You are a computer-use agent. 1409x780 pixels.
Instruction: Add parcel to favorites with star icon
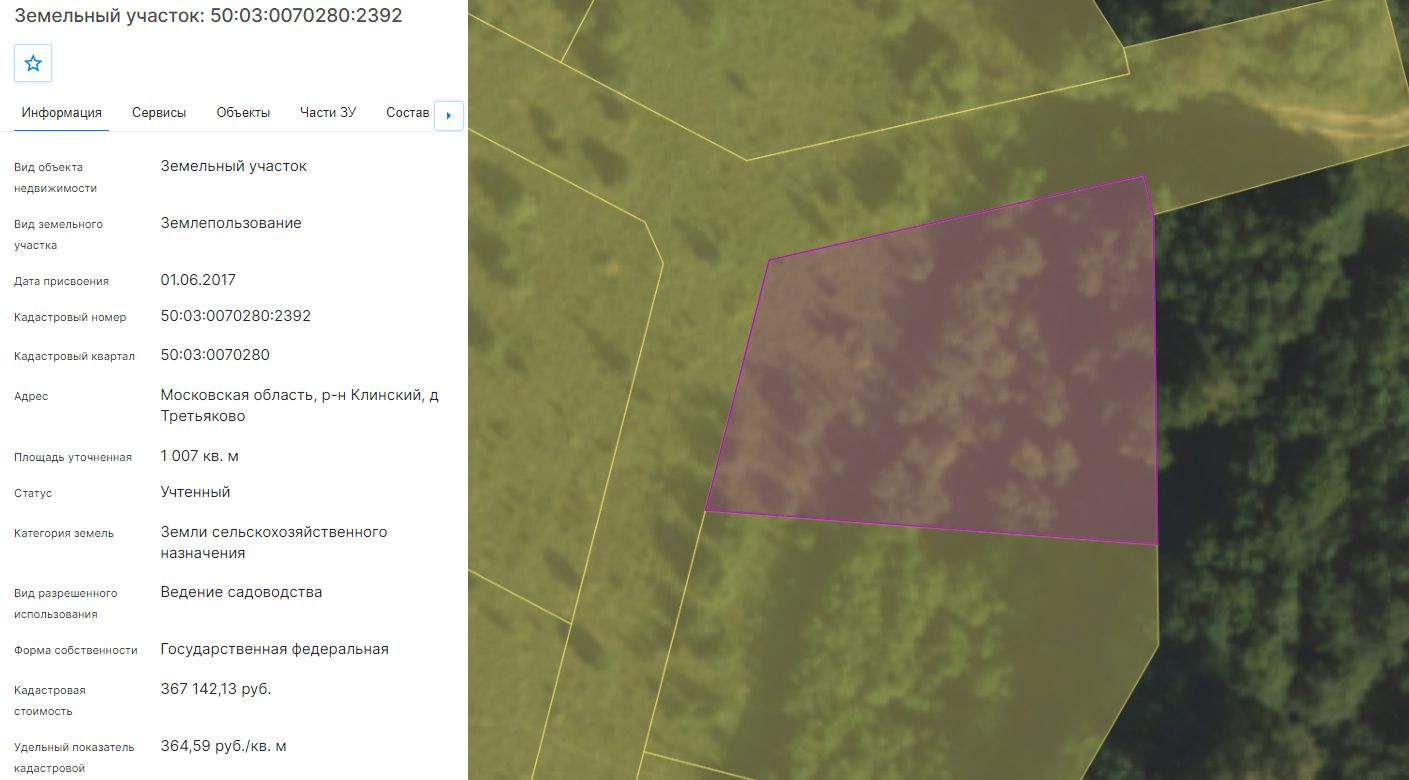tap(33, 63)
